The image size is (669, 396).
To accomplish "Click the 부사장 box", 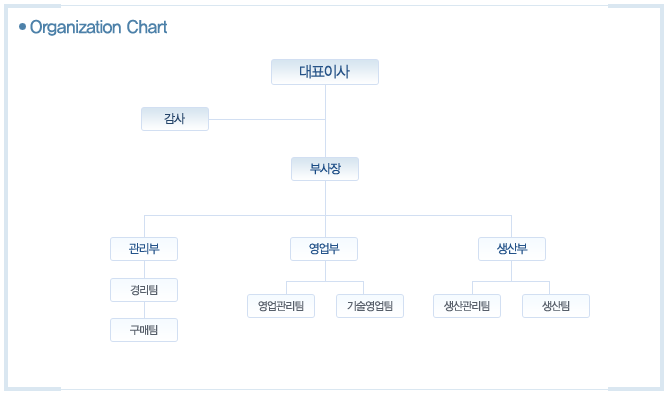I will tap(325, 169).
